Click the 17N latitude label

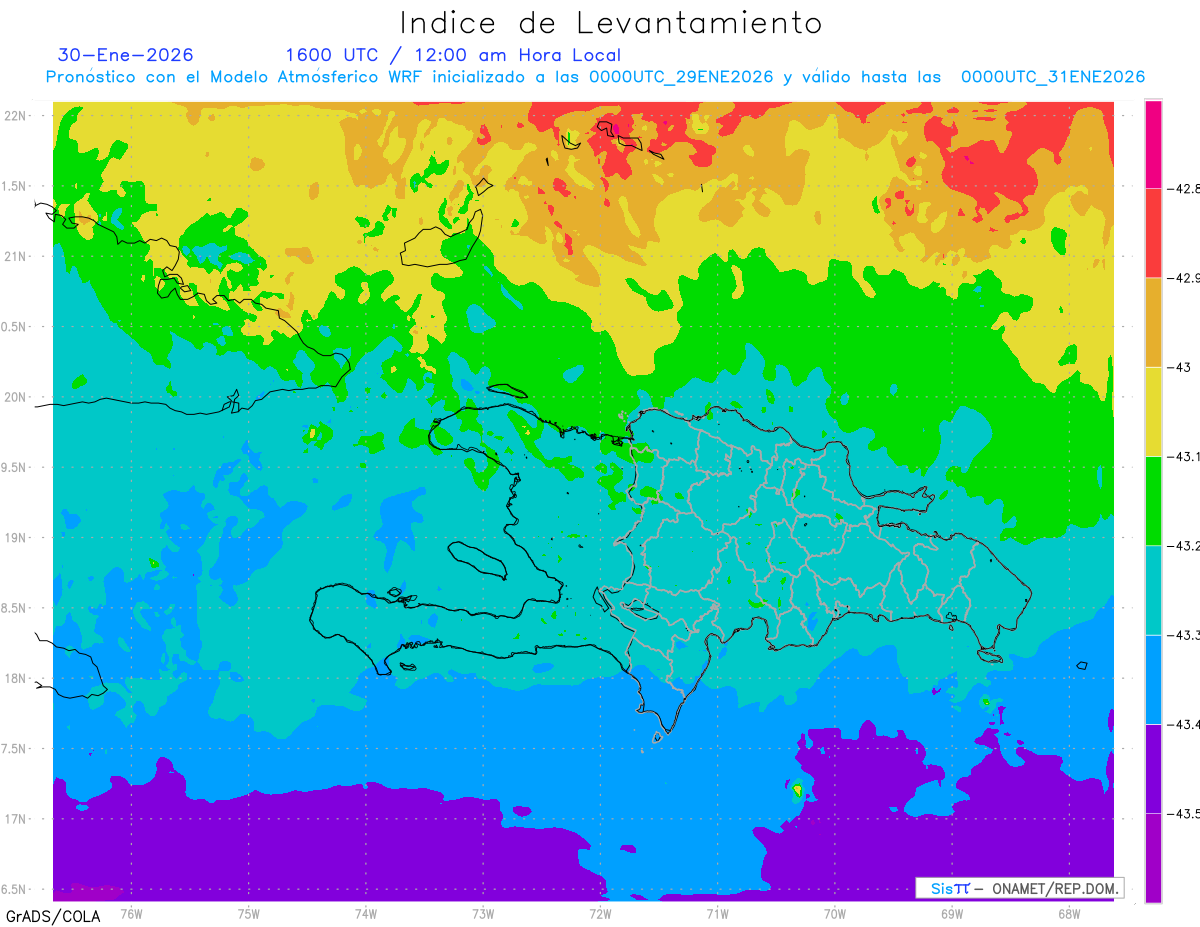pos(17,819)
